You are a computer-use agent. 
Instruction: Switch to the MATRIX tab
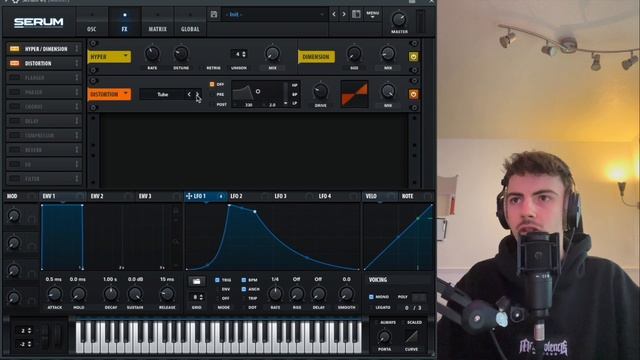(x=158, y=22)
